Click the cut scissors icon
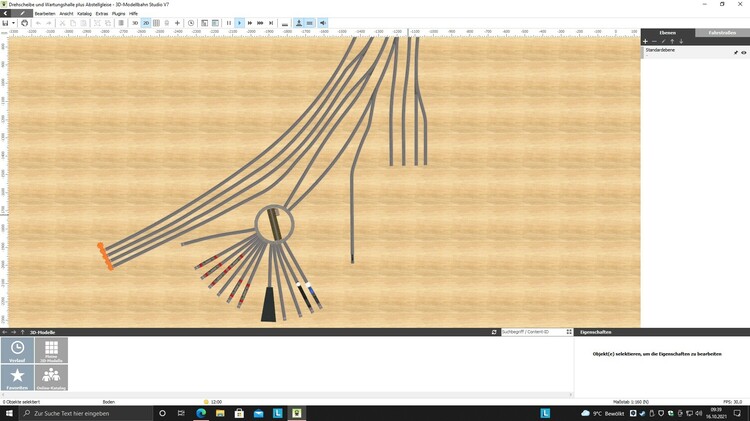Image resolution: width=750 pixels, height=421 pixels. pyautogui.click(x=62, y=23)
